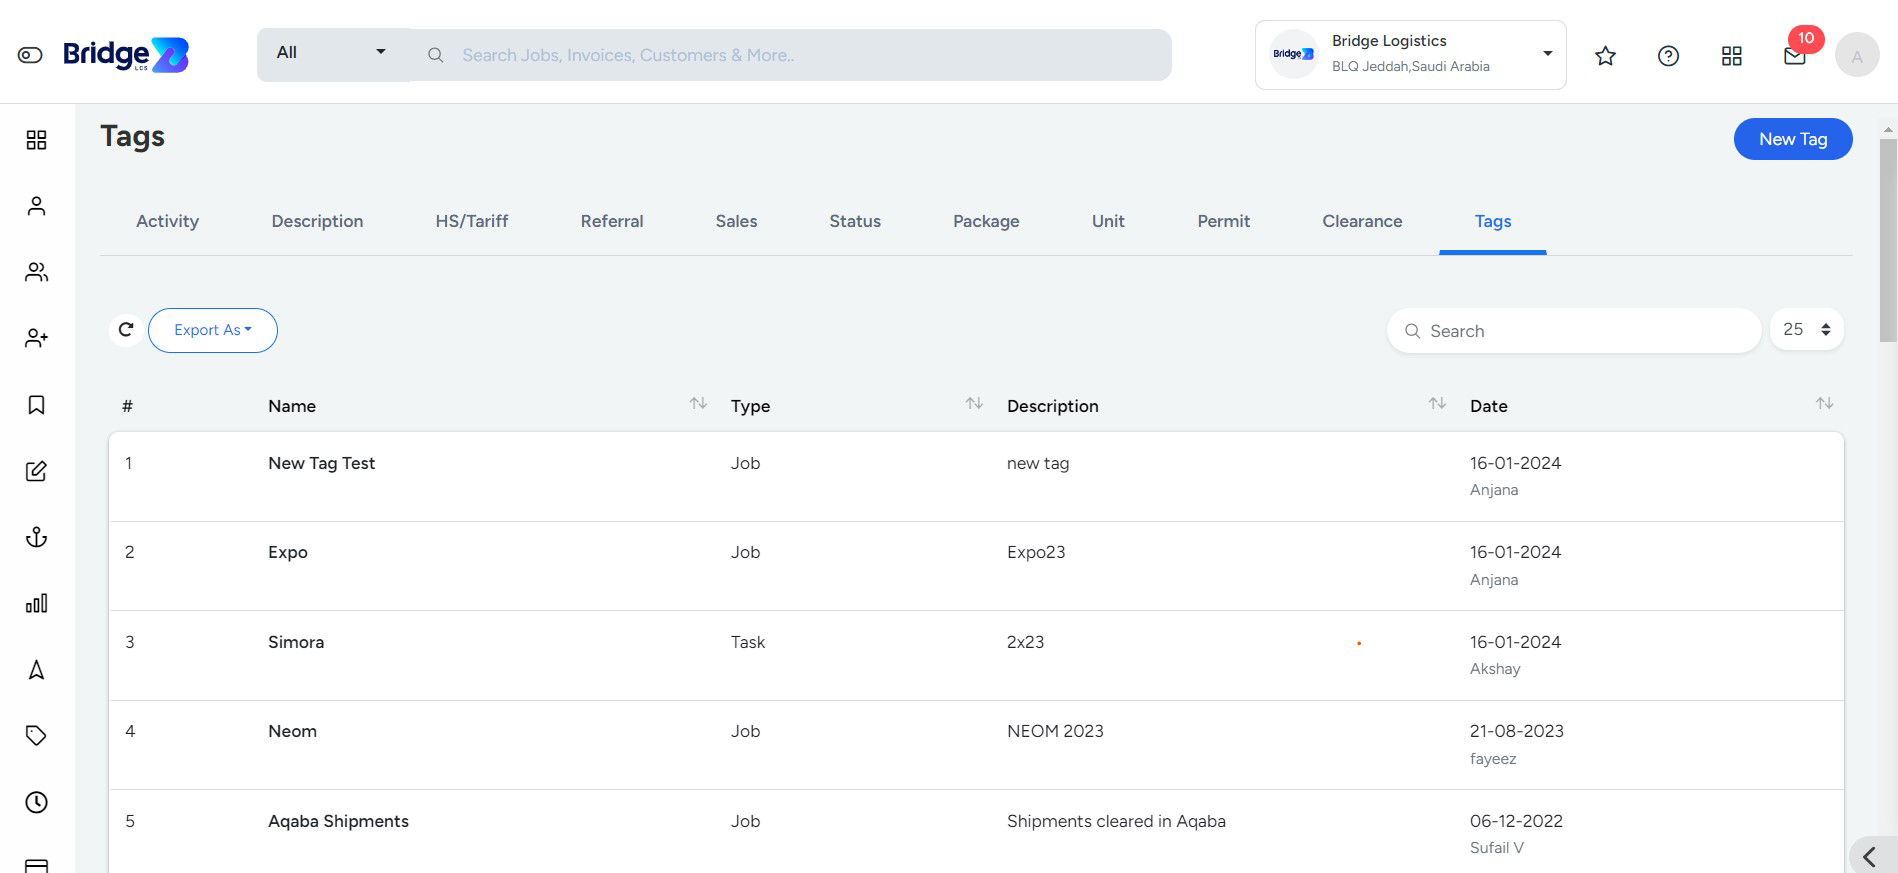This screenshot has width=1898, height=873.
Task: Switch to the Description tab
Action: (x=317, y=221)
